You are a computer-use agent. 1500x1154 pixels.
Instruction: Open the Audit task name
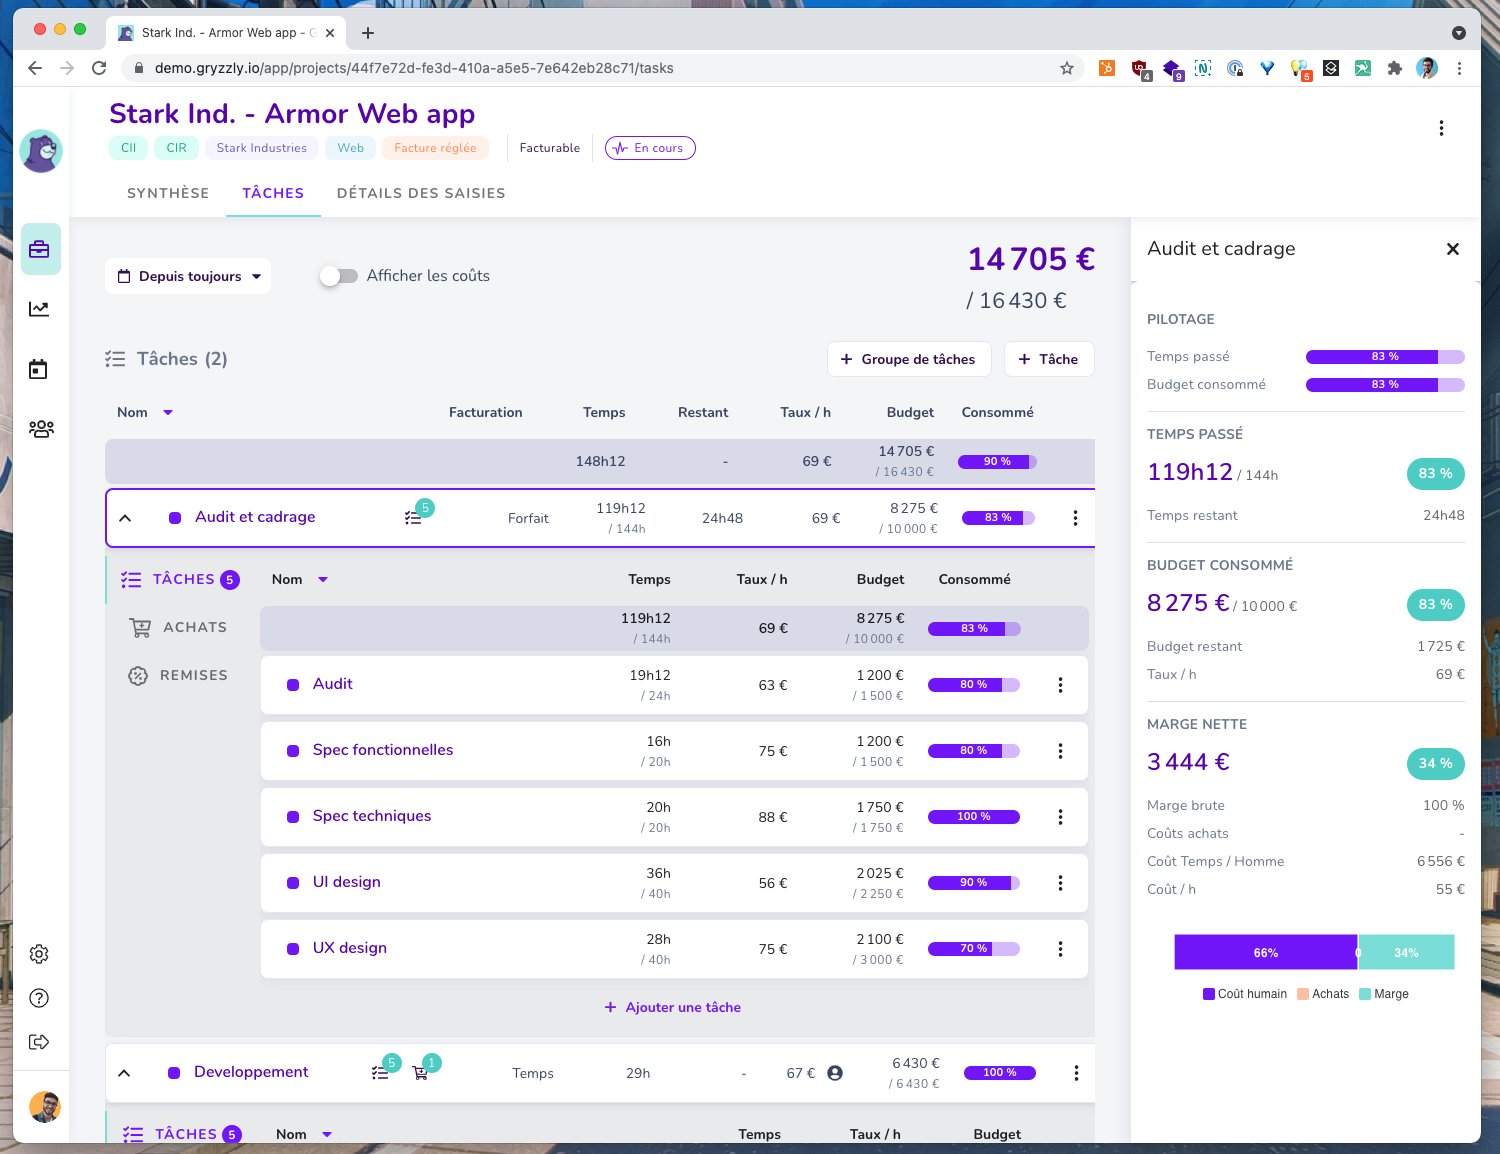click(333, 684)
